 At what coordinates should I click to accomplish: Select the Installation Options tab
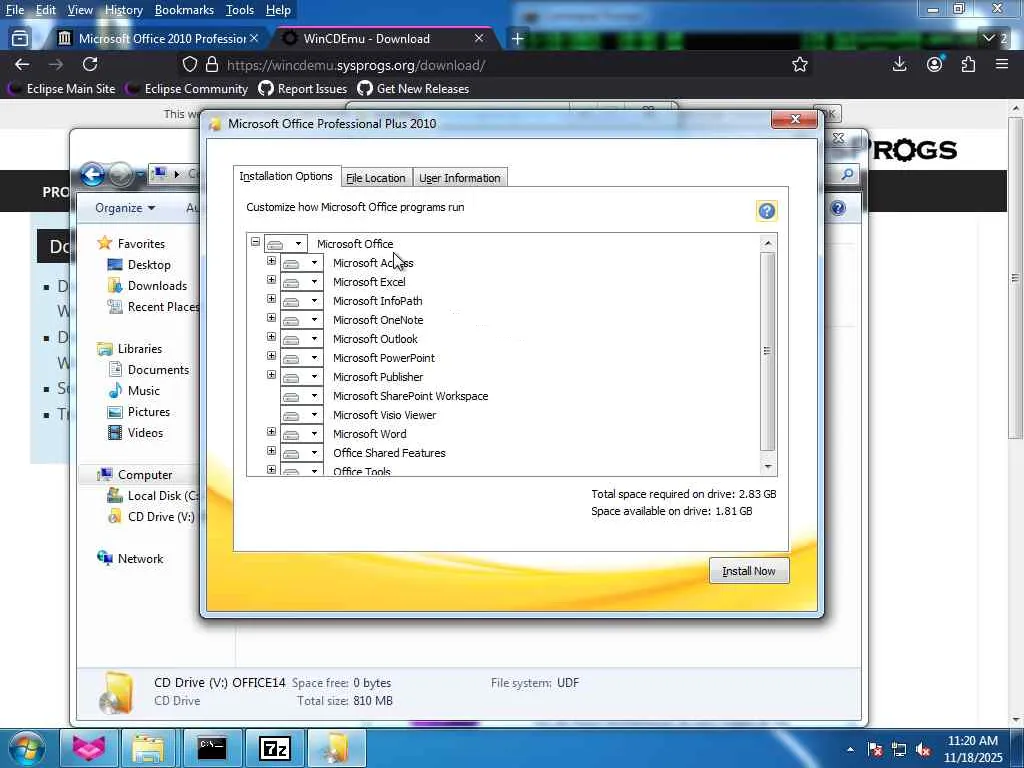(286, 176)
